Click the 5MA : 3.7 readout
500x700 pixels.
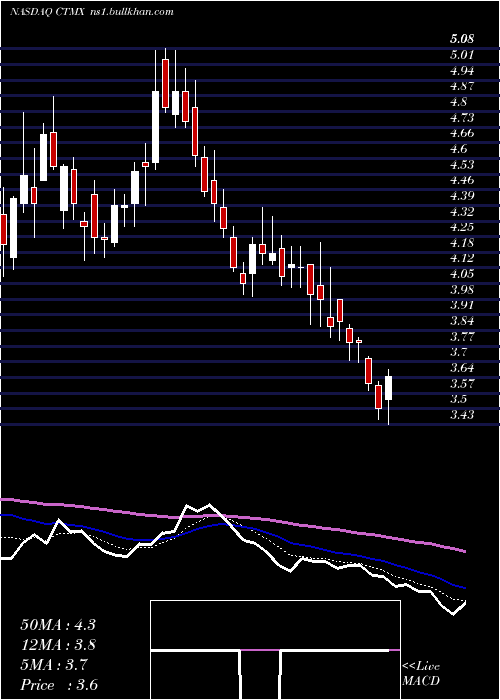tap(54, 665)
